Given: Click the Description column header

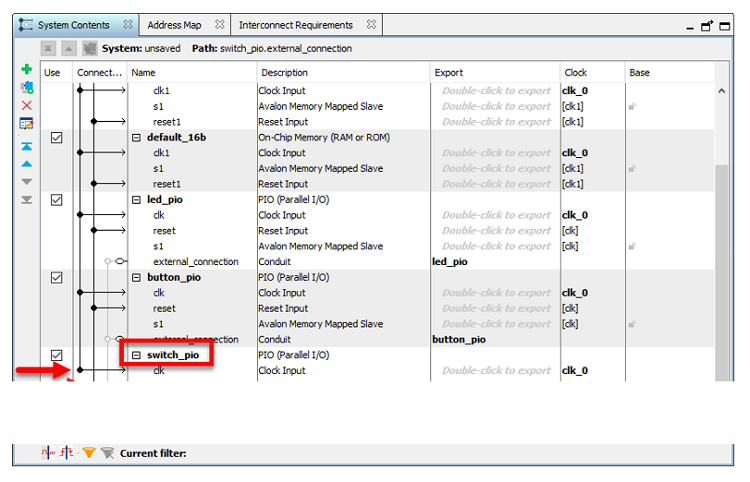Looking at the screenshot, I should [343, 72].
